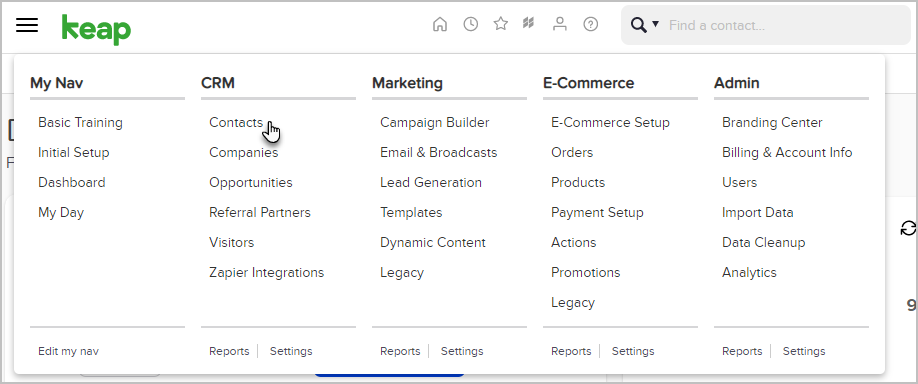Viewport: 918px width, 384px height.
Task: Open Legacy under E-Commerce
Action: pos(573,303)
